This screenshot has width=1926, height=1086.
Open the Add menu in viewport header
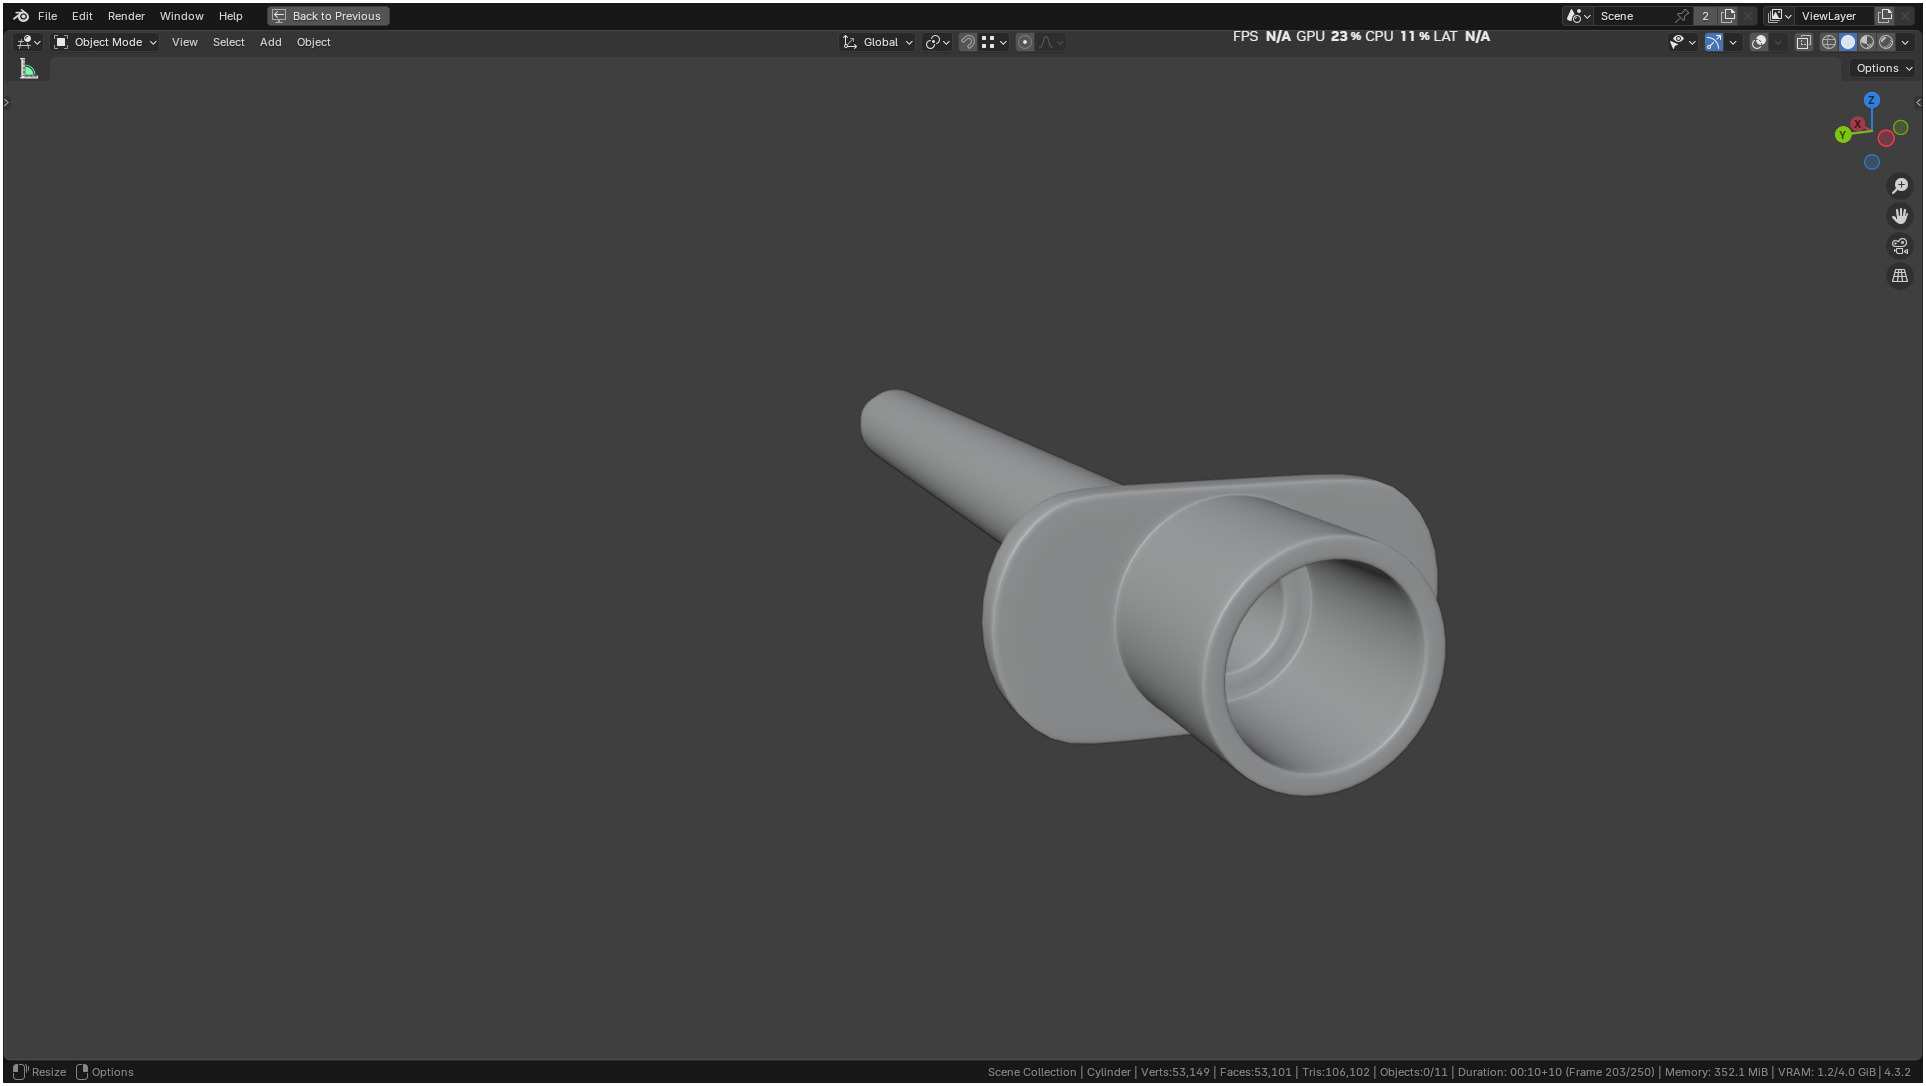[x=270, y=42]
